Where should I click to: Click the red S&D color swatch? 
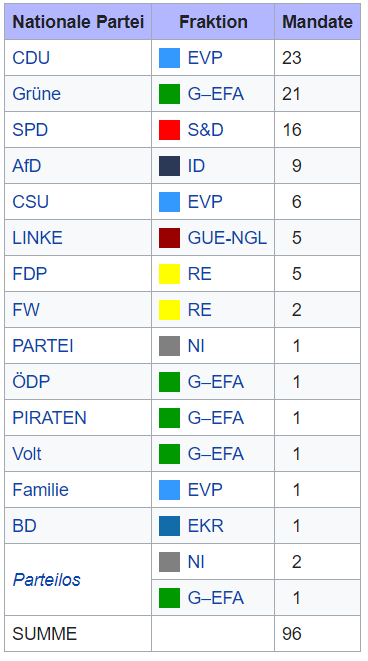169,130
